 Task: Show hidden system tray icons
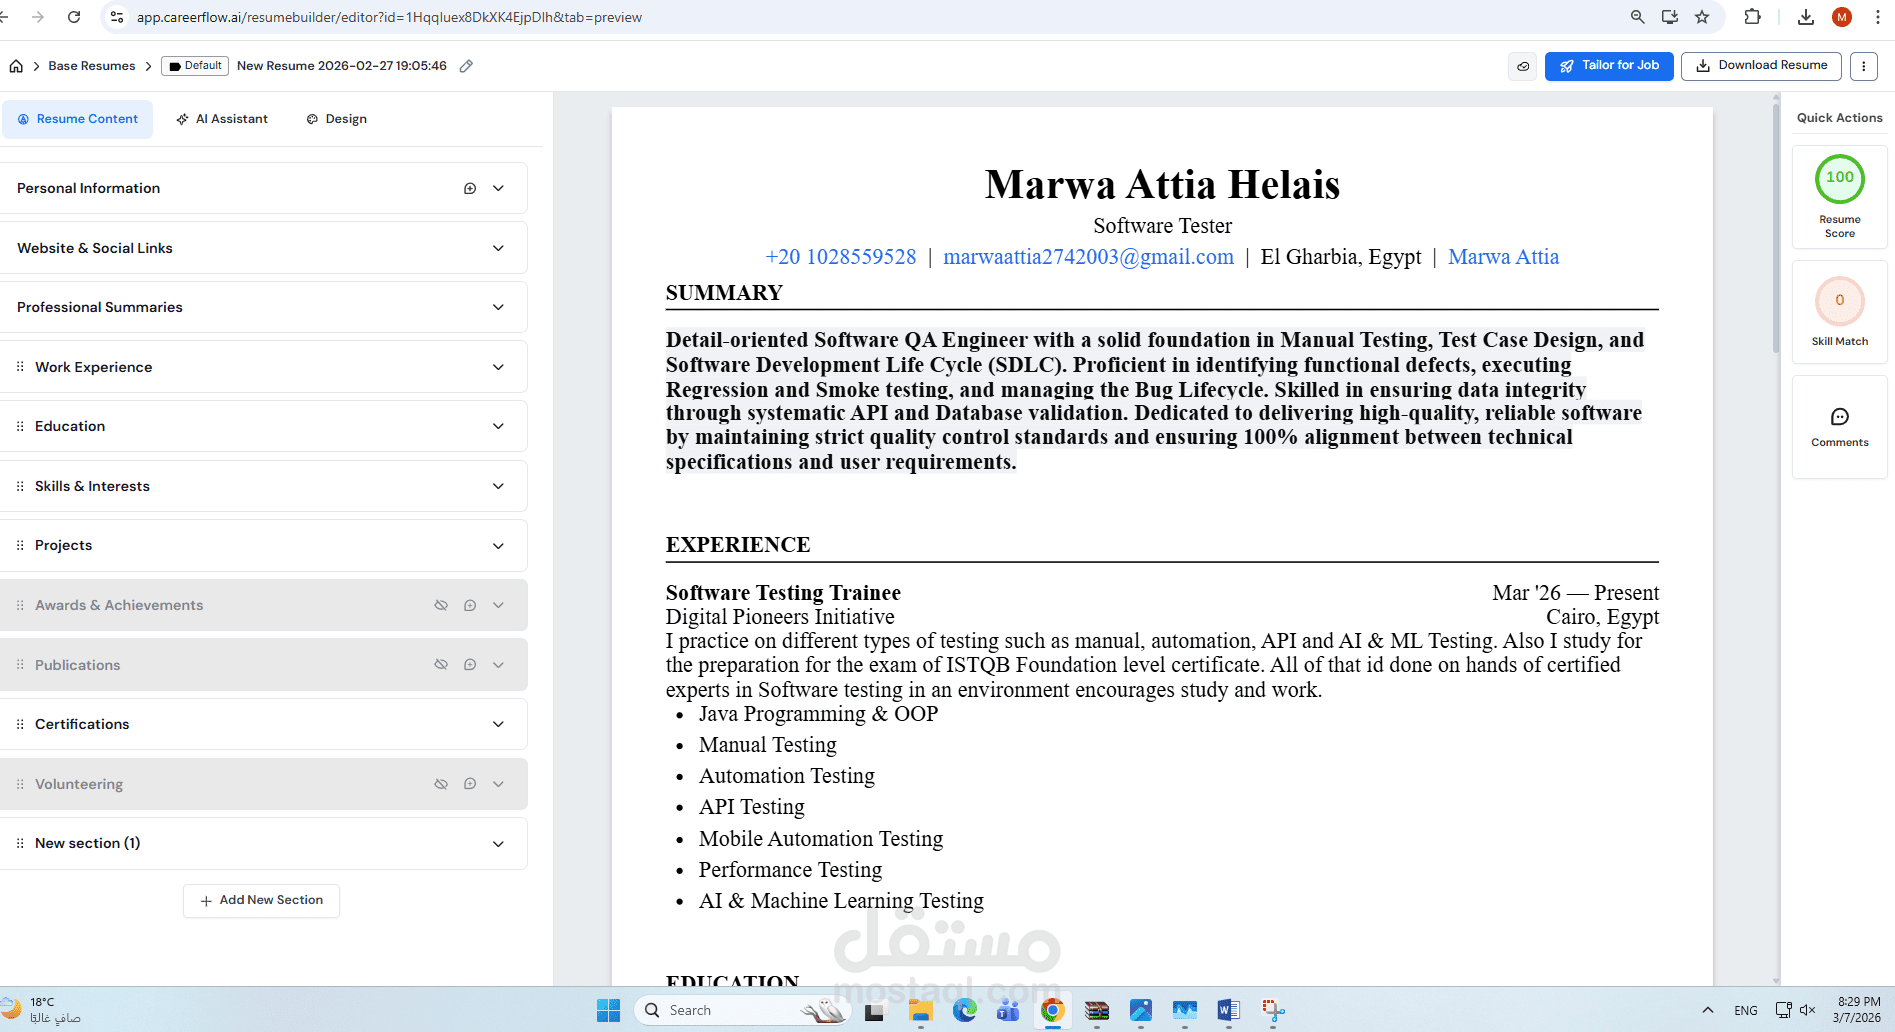pos(1708,1010)
